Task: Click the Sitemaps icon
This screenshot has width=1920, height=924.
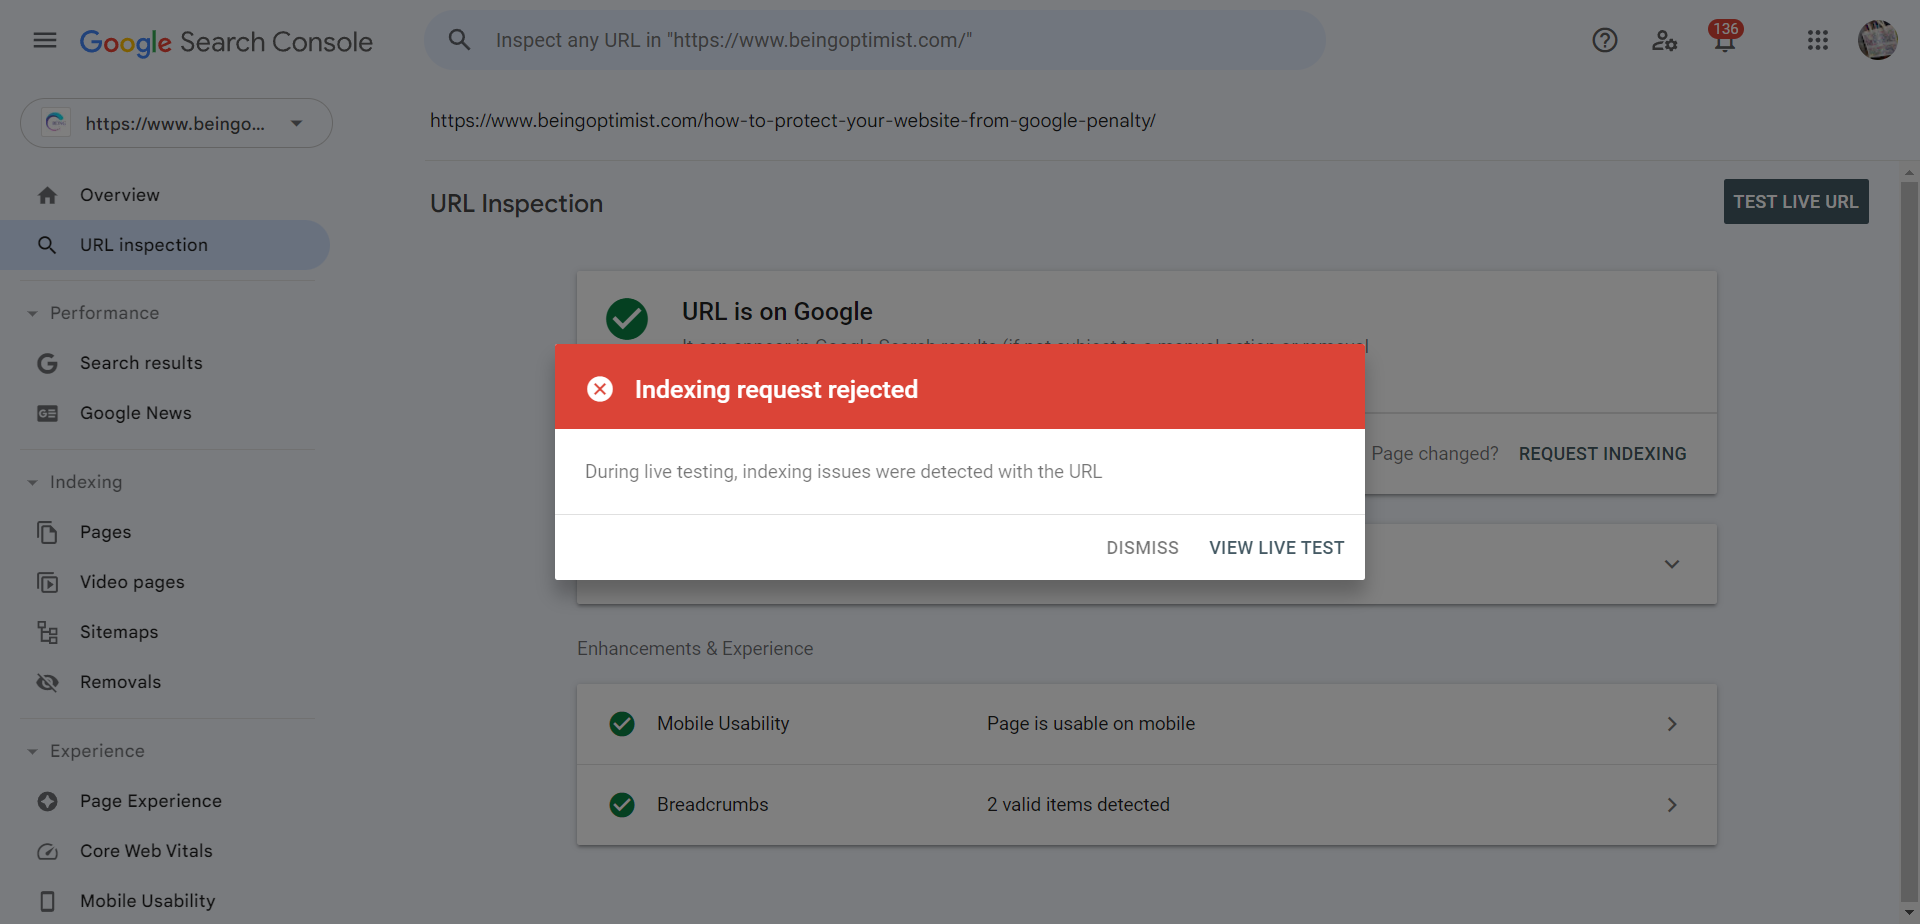Action: pyautogui.click(x=47, y=632)
